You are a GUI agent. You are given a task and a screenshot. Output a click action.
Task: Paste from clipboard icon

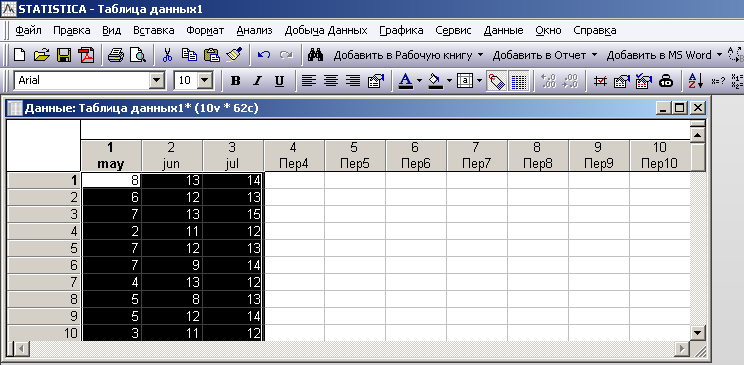coord(212,55)
